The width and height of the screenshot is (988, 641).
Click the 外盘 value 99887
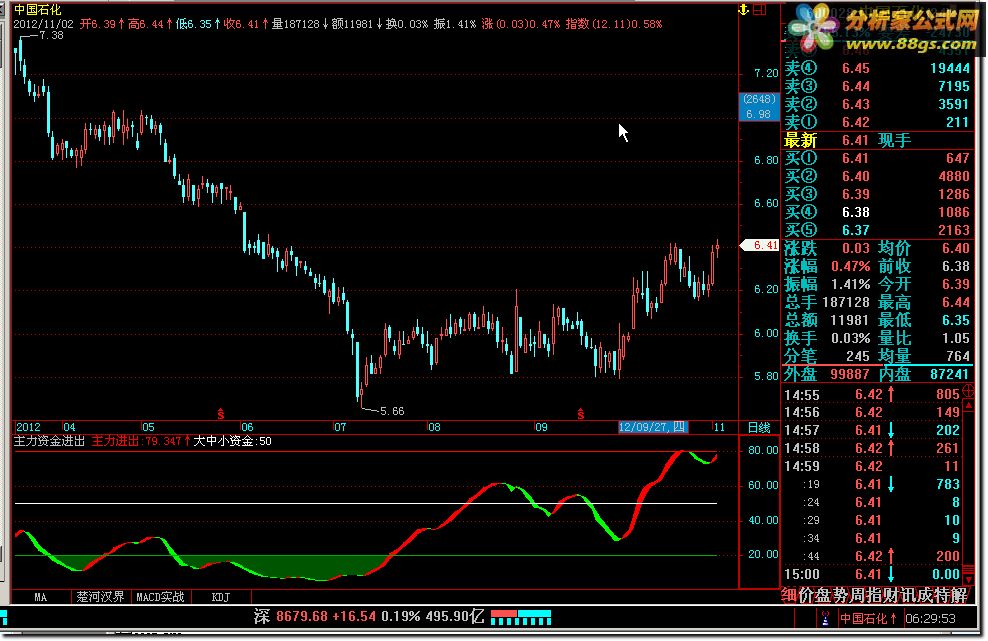coord(850,374)
